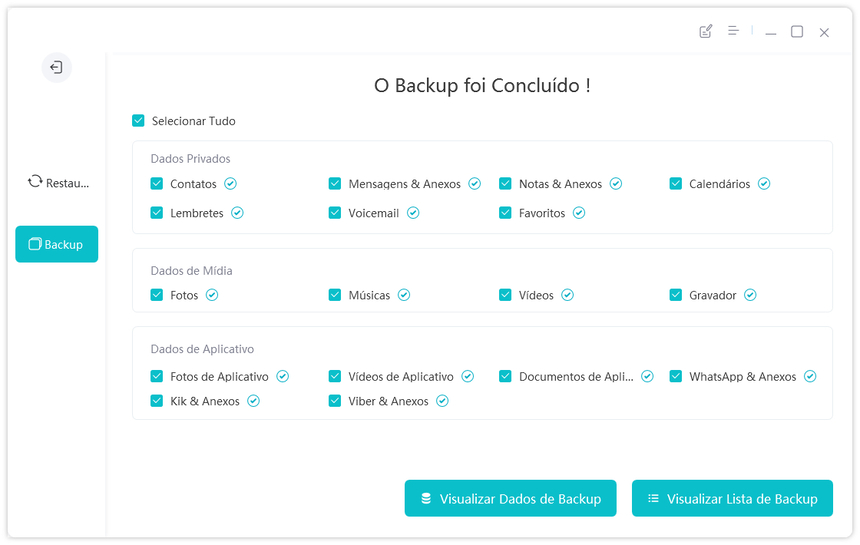Click the completed checkmark icon beside Mensagens & Anexos
This screenshot has height=545, width=860.
(474, 184)
